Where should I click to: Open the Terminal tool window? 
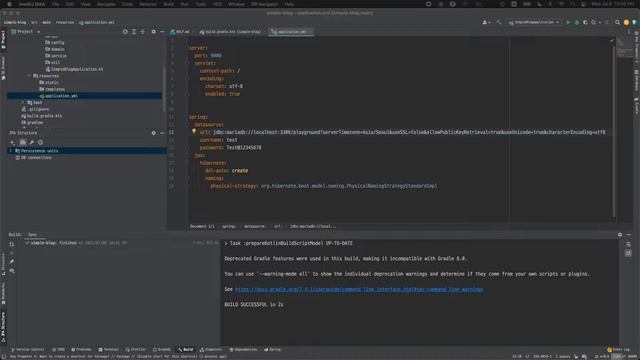[x=109, y=350]
